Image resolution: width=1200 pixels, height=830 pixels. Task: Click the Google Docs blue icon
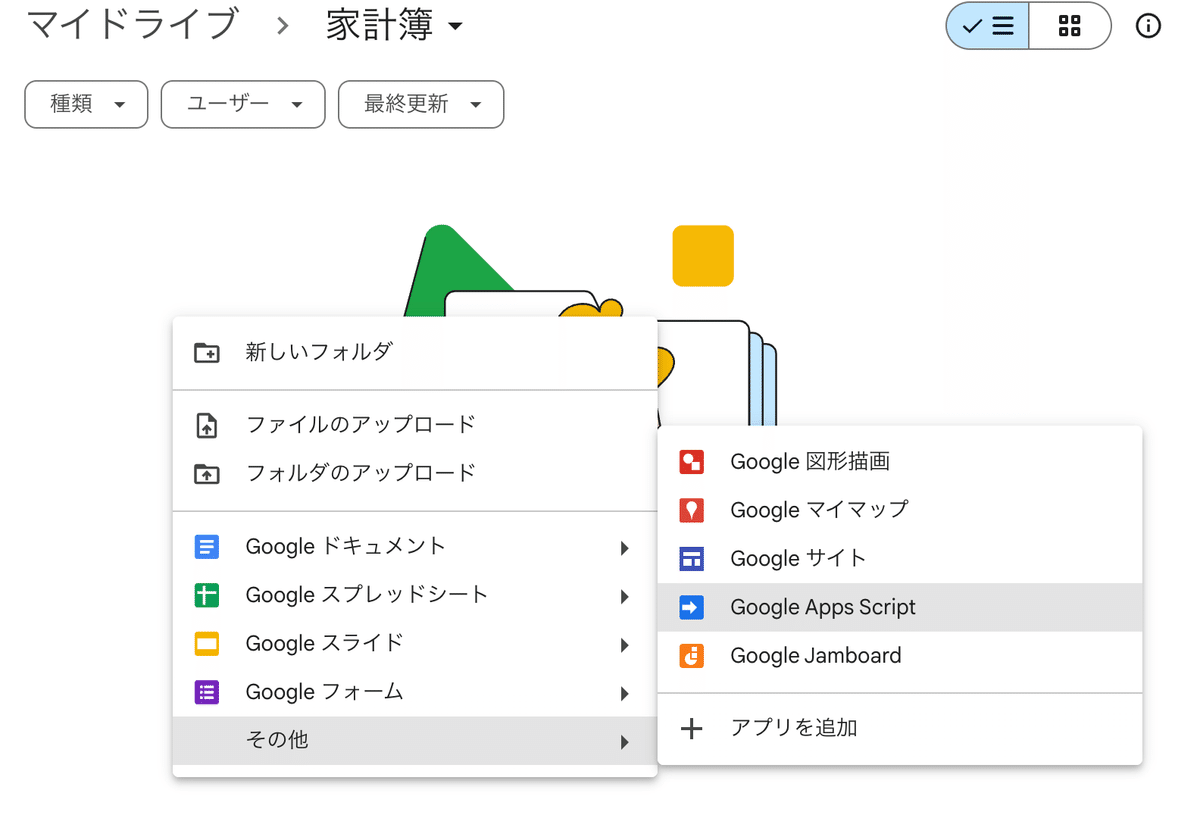click(206, 547)
